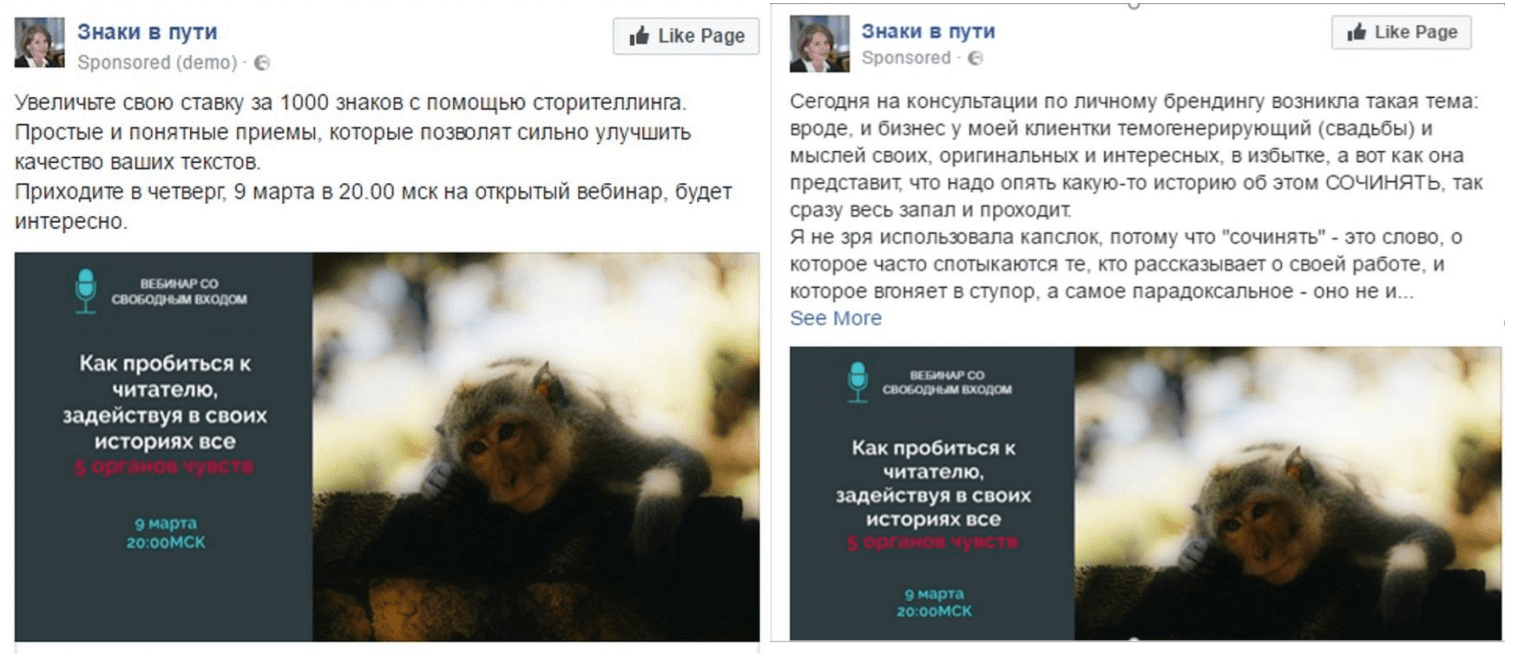Click the Sponsored label in the right post
The image size is (1519, 670).
[x=906, y=58]
